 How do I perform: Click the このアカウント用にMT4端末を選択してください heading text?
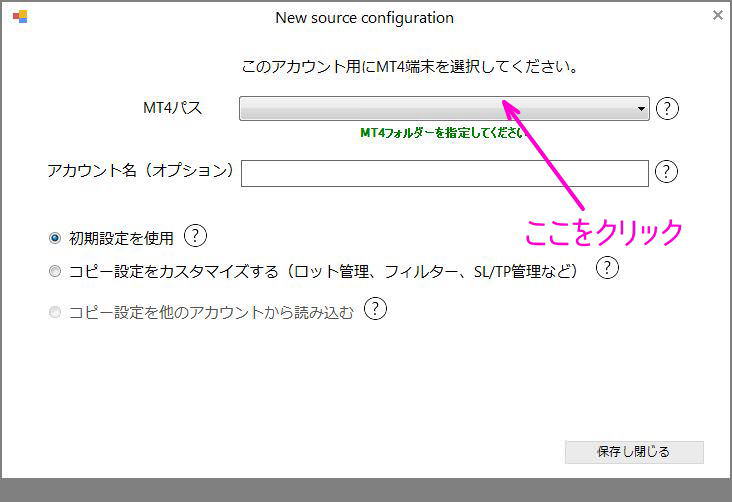click(409, 66)
